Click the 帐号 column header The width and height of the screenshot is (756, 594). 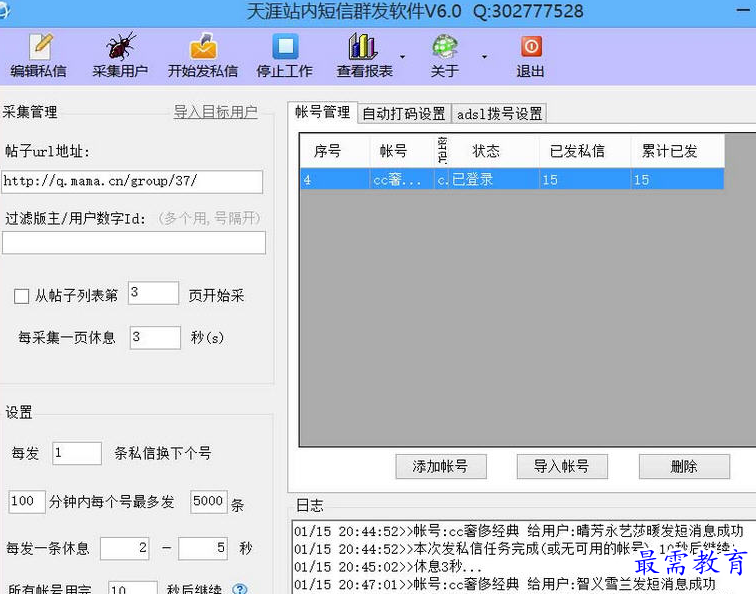point(402,151)
